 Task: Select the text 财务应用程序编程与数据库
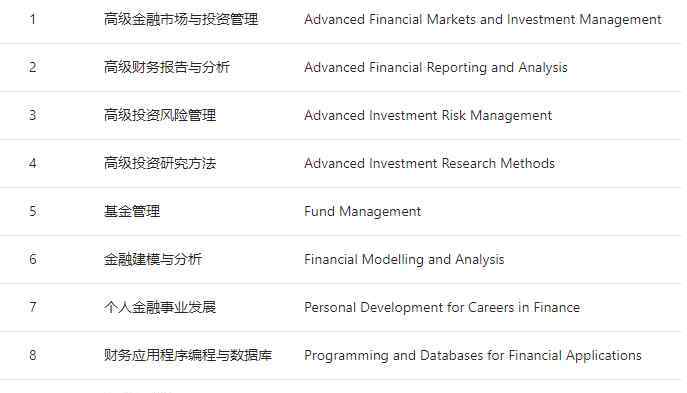point(188,355)
